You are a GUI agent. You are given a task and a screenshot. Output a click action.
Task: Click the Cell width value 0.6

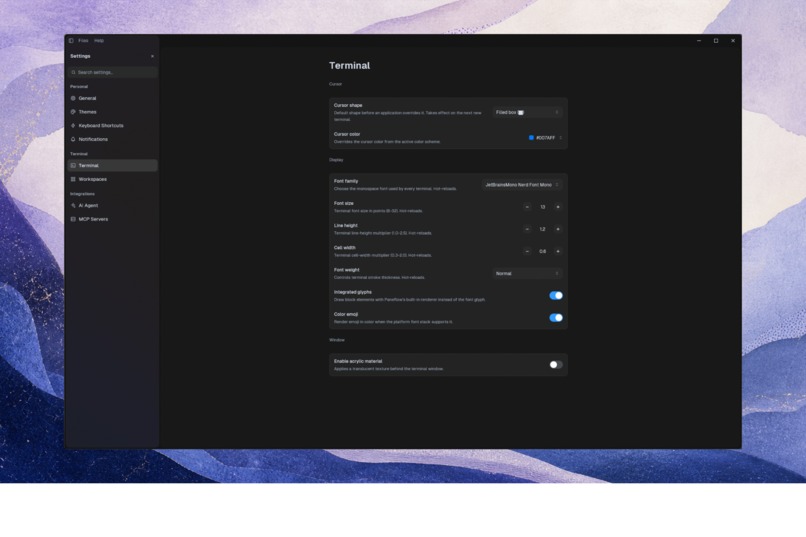pyautogui.click(x=542, y=251)
